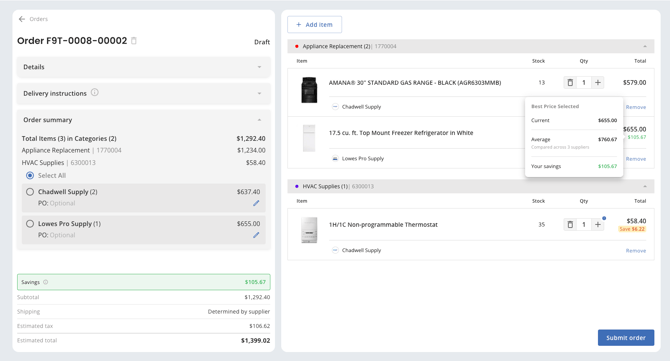The image size is (670, 361).
Task: Click the thermostat quantity field
Action: pyautogui.click(x=584, y=224)
